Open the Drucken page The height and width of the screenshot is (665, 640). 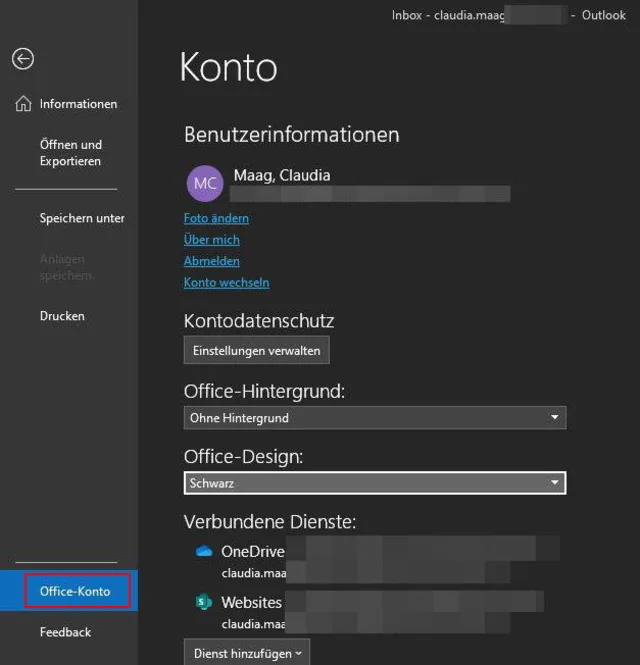coord(62,316)
